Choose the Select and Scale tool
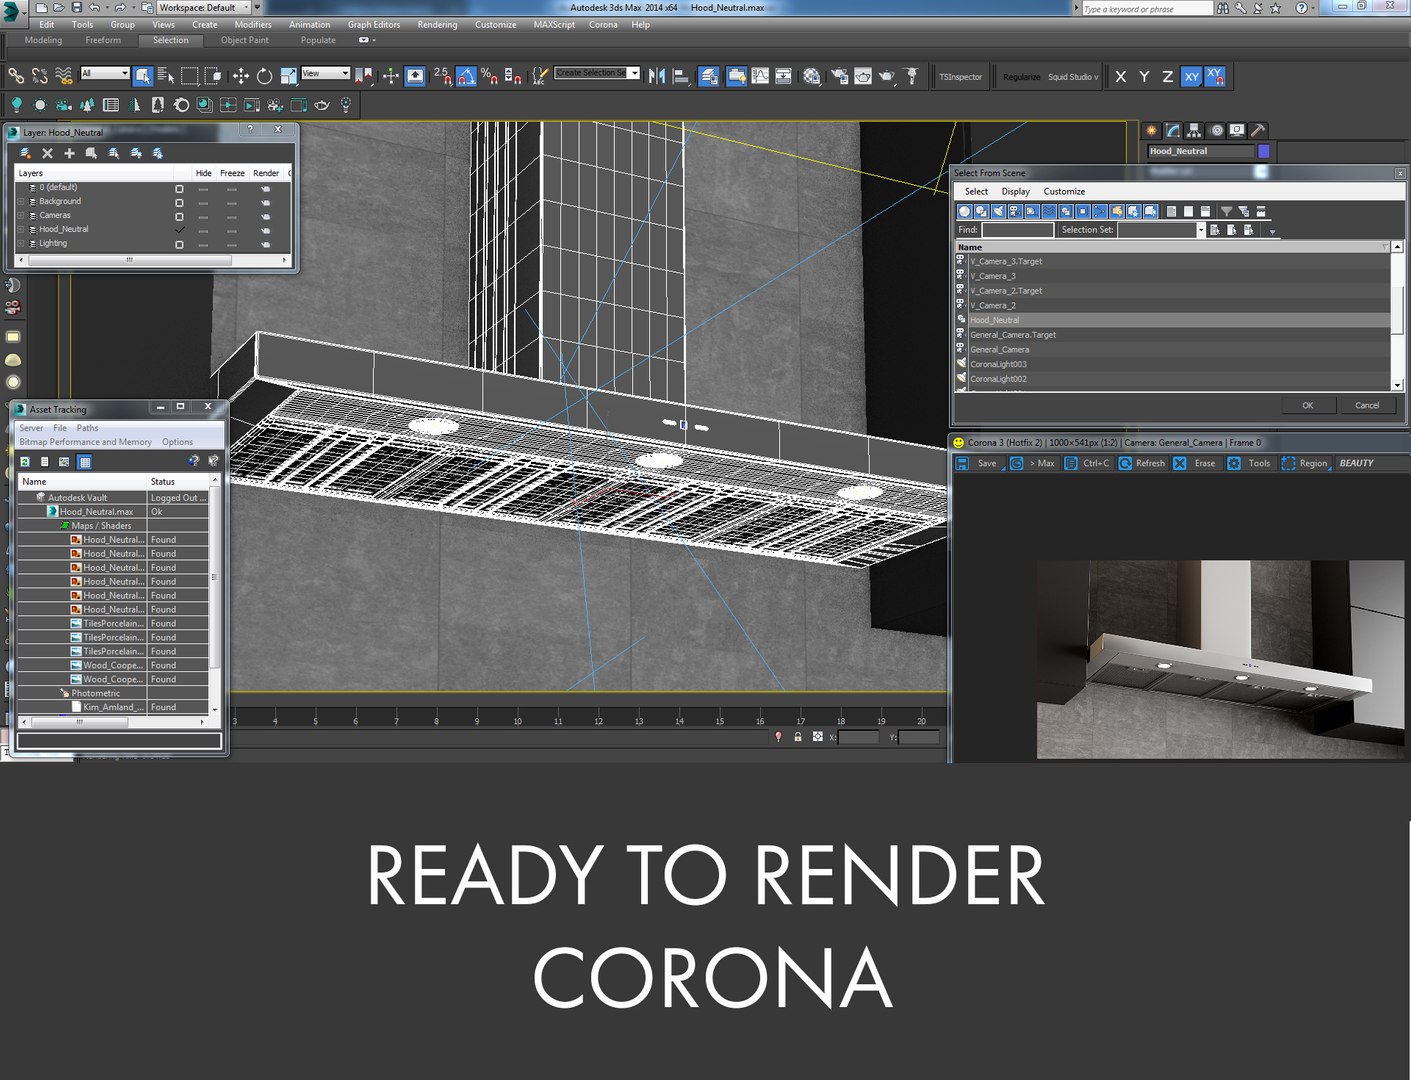 288,76
